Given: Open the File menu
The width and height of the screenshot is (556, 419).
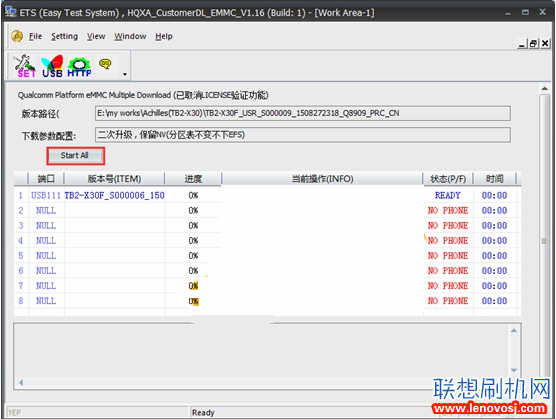Looking at the screenshot, I should point(35,36).
